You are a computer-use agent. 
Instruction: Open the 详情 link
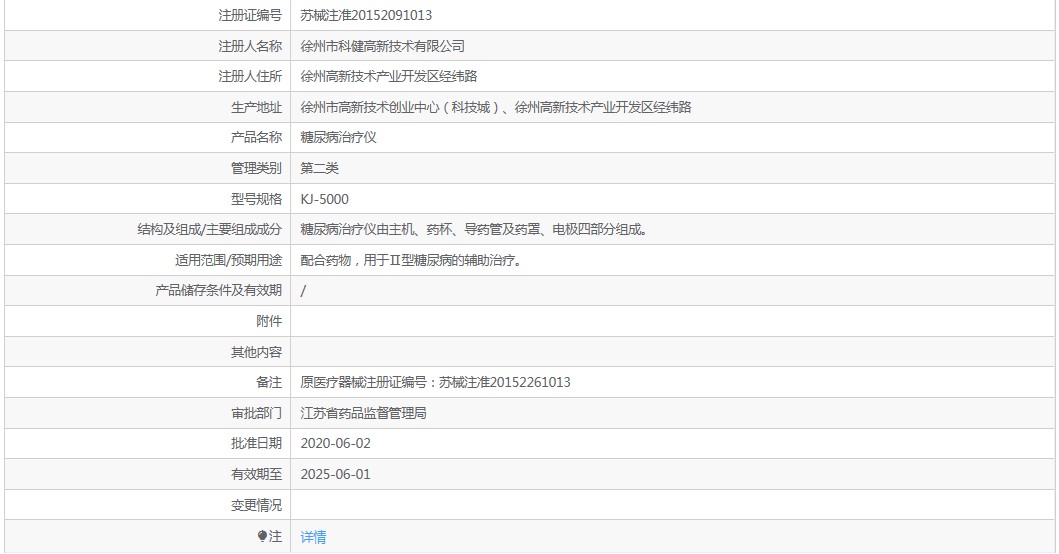[313, 537]
